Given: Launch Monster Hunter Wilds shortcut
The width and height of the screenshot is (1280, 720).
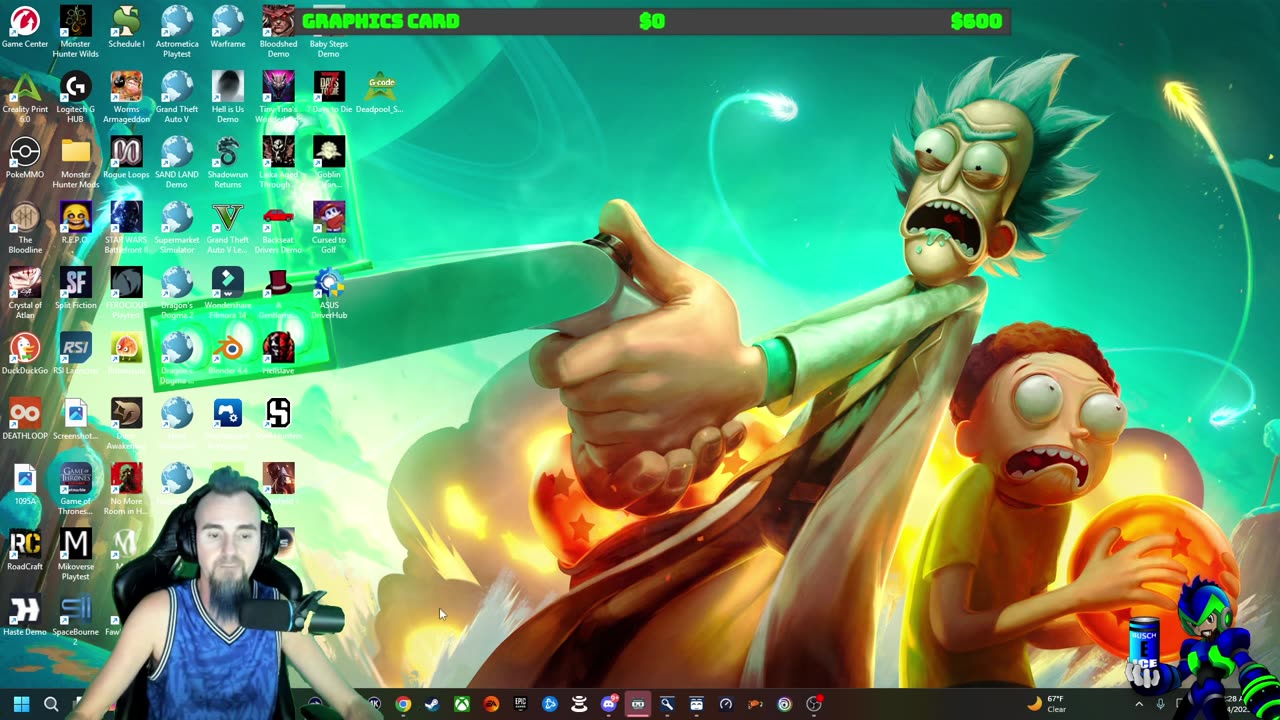Looking at the screenshot, I should click(76, 31).
